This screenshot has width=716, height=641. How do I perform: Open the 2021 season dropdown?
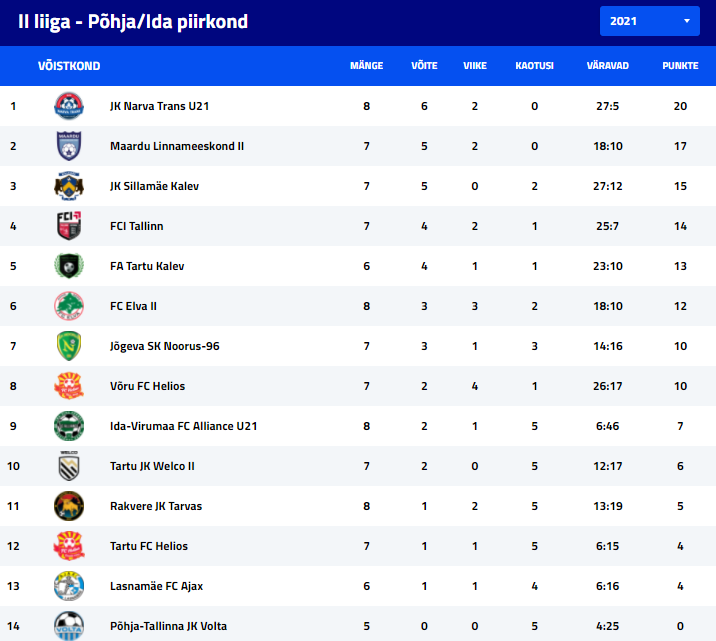(649, 21)
